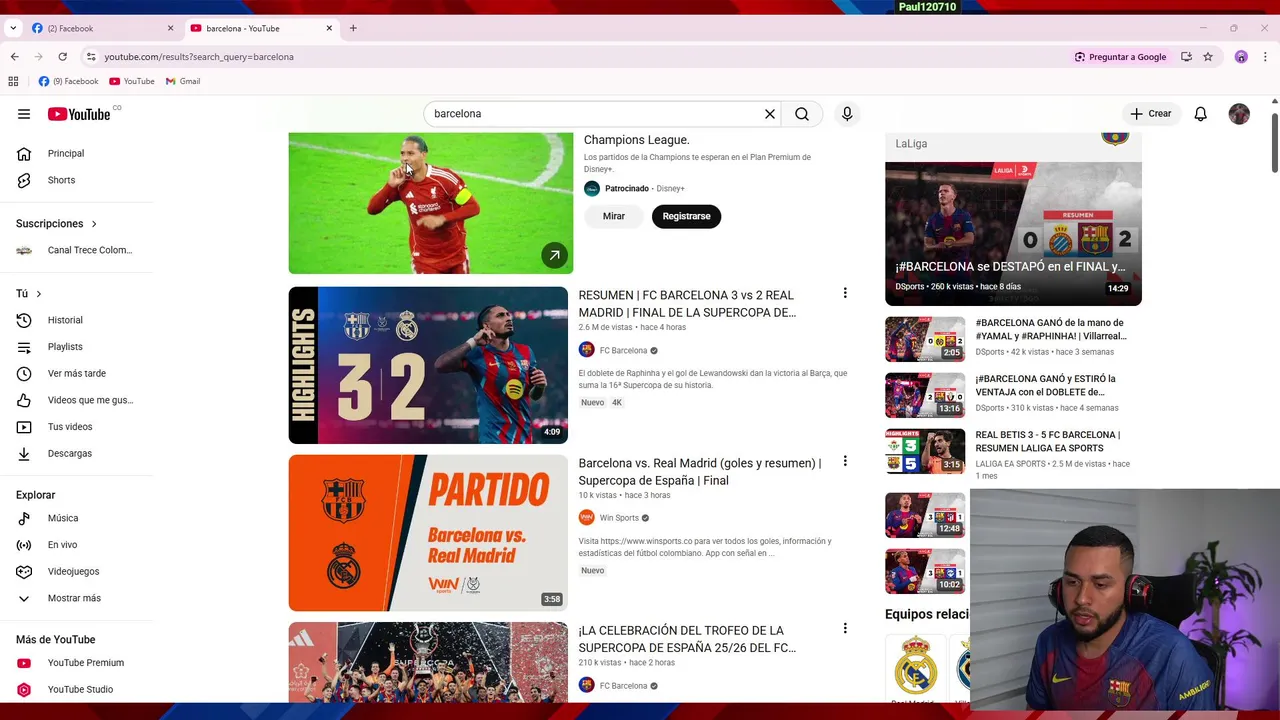Open Barcelona vs. Real Madrid goles title
The height and width of the screenshot is (720, 1280).
tap(700, 472)
